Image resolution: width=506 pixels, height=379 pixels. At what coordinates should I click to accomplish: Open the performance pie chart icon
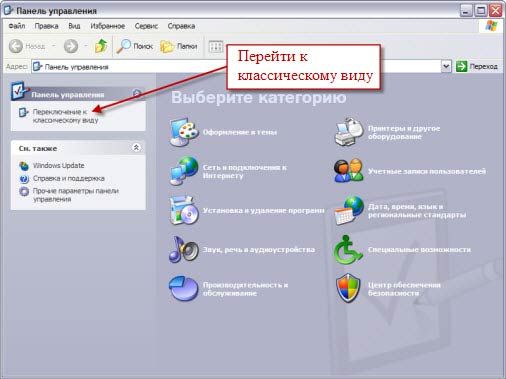pyautogui.click(x=183, y=288)
